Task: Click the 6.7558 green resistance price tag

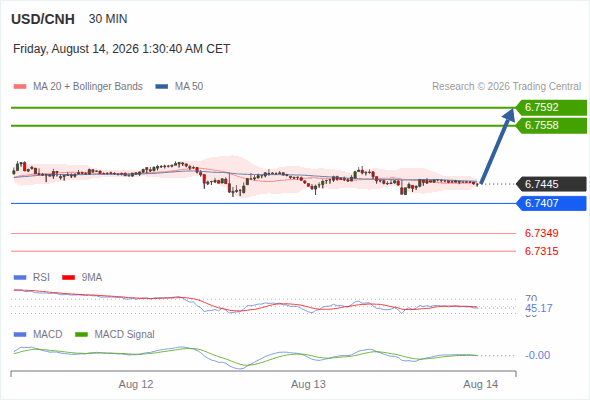Action: click(551, 126)
